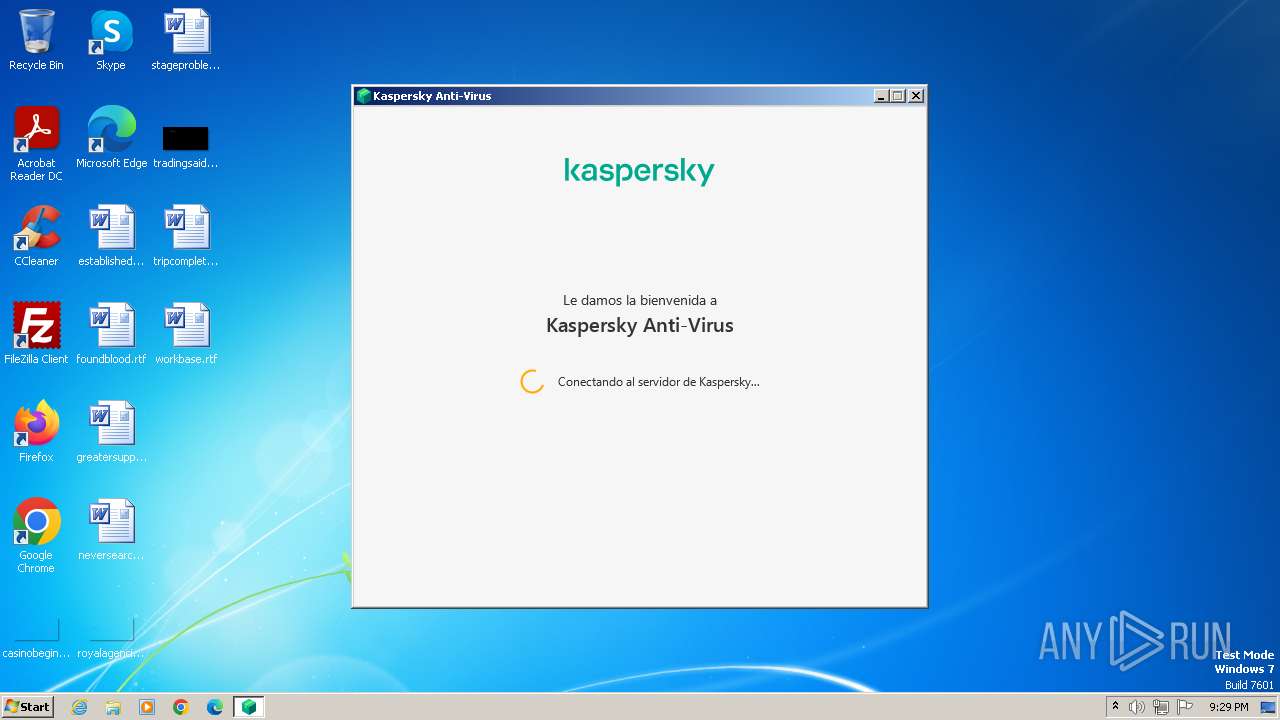Open the network status tray icon
Viewport: 1280px width, 720px height.
coord(1161,707)
